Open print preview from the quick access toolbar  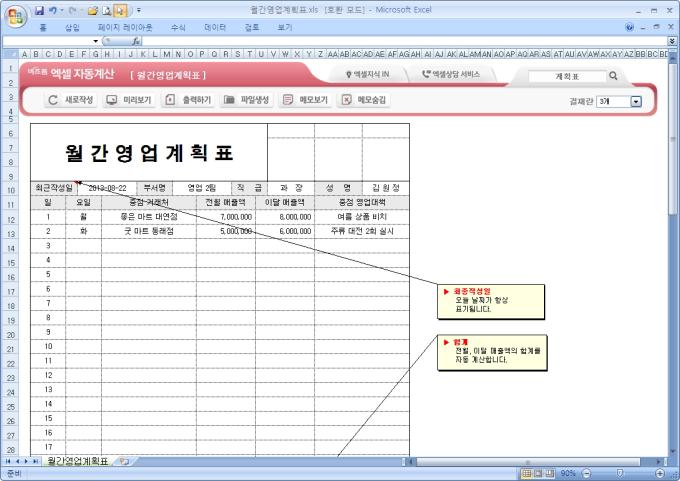tap(107, 10)
